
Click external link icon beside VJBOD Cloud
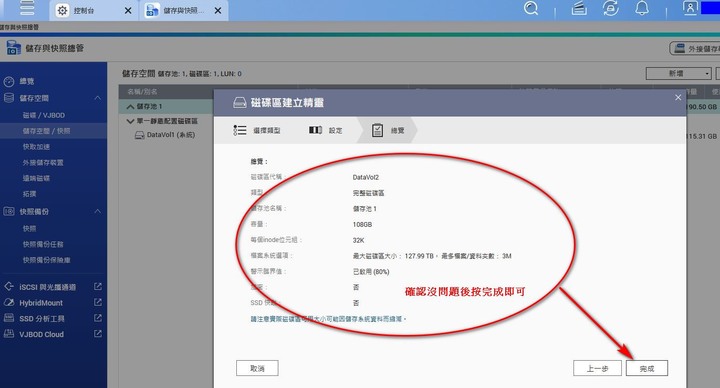pyautogui.click(x=98, y=333)
